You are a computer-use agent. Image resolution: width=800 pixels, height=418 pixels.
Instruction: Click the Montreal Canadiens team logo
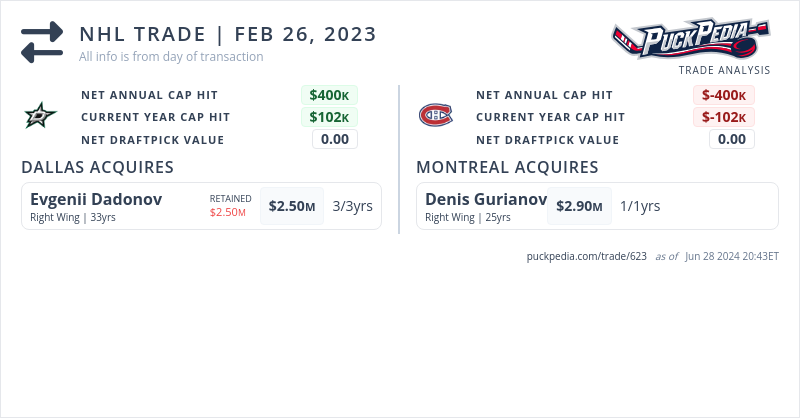pos(435,117)
